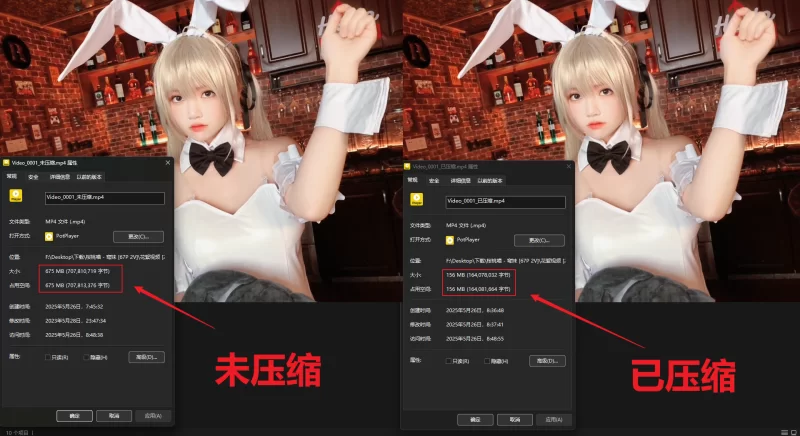
Task: Close the Video_0001_未压缩.mp4 properties window
Action: pos(167,162)
